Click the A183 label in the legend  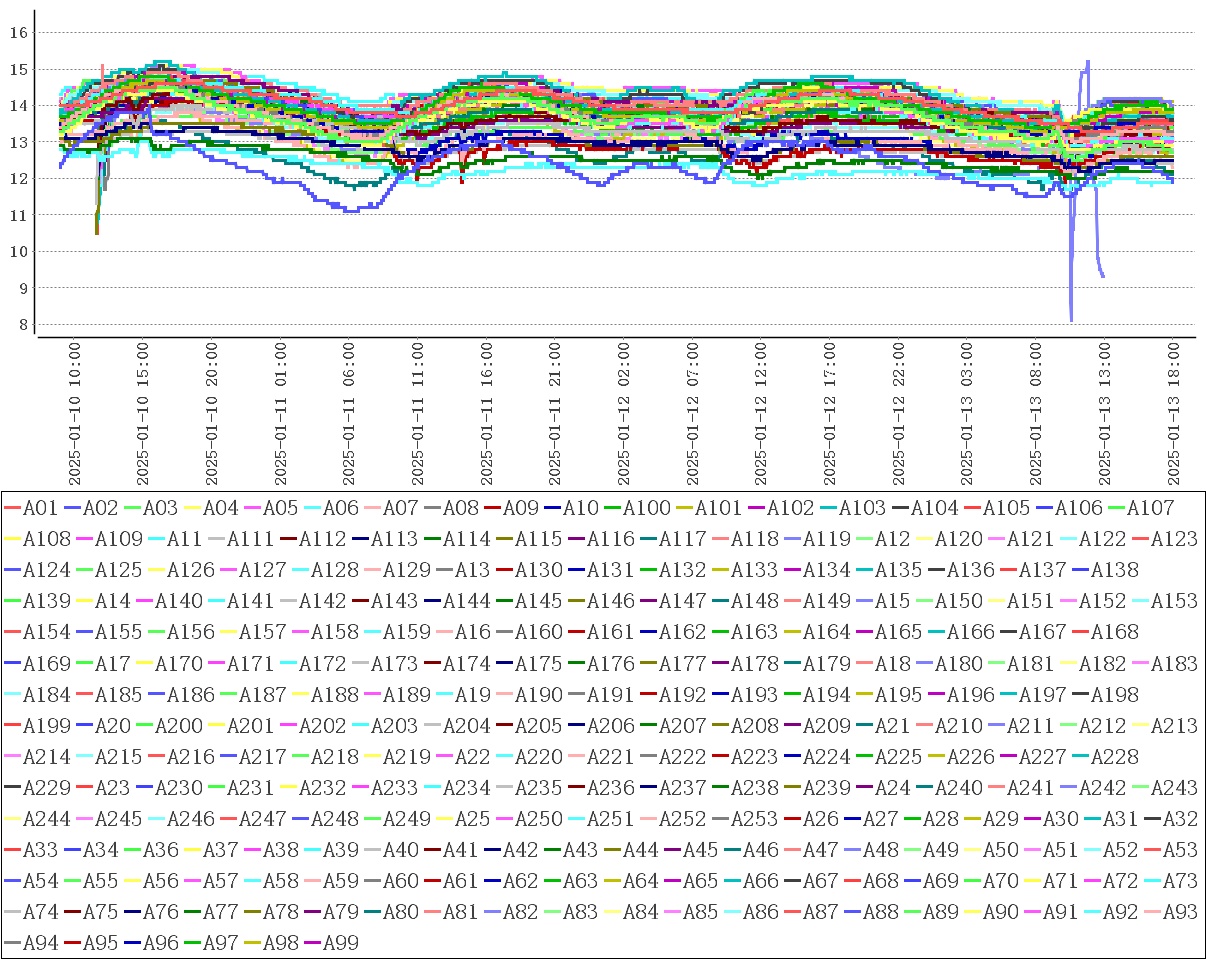(x=1174, y=663)
